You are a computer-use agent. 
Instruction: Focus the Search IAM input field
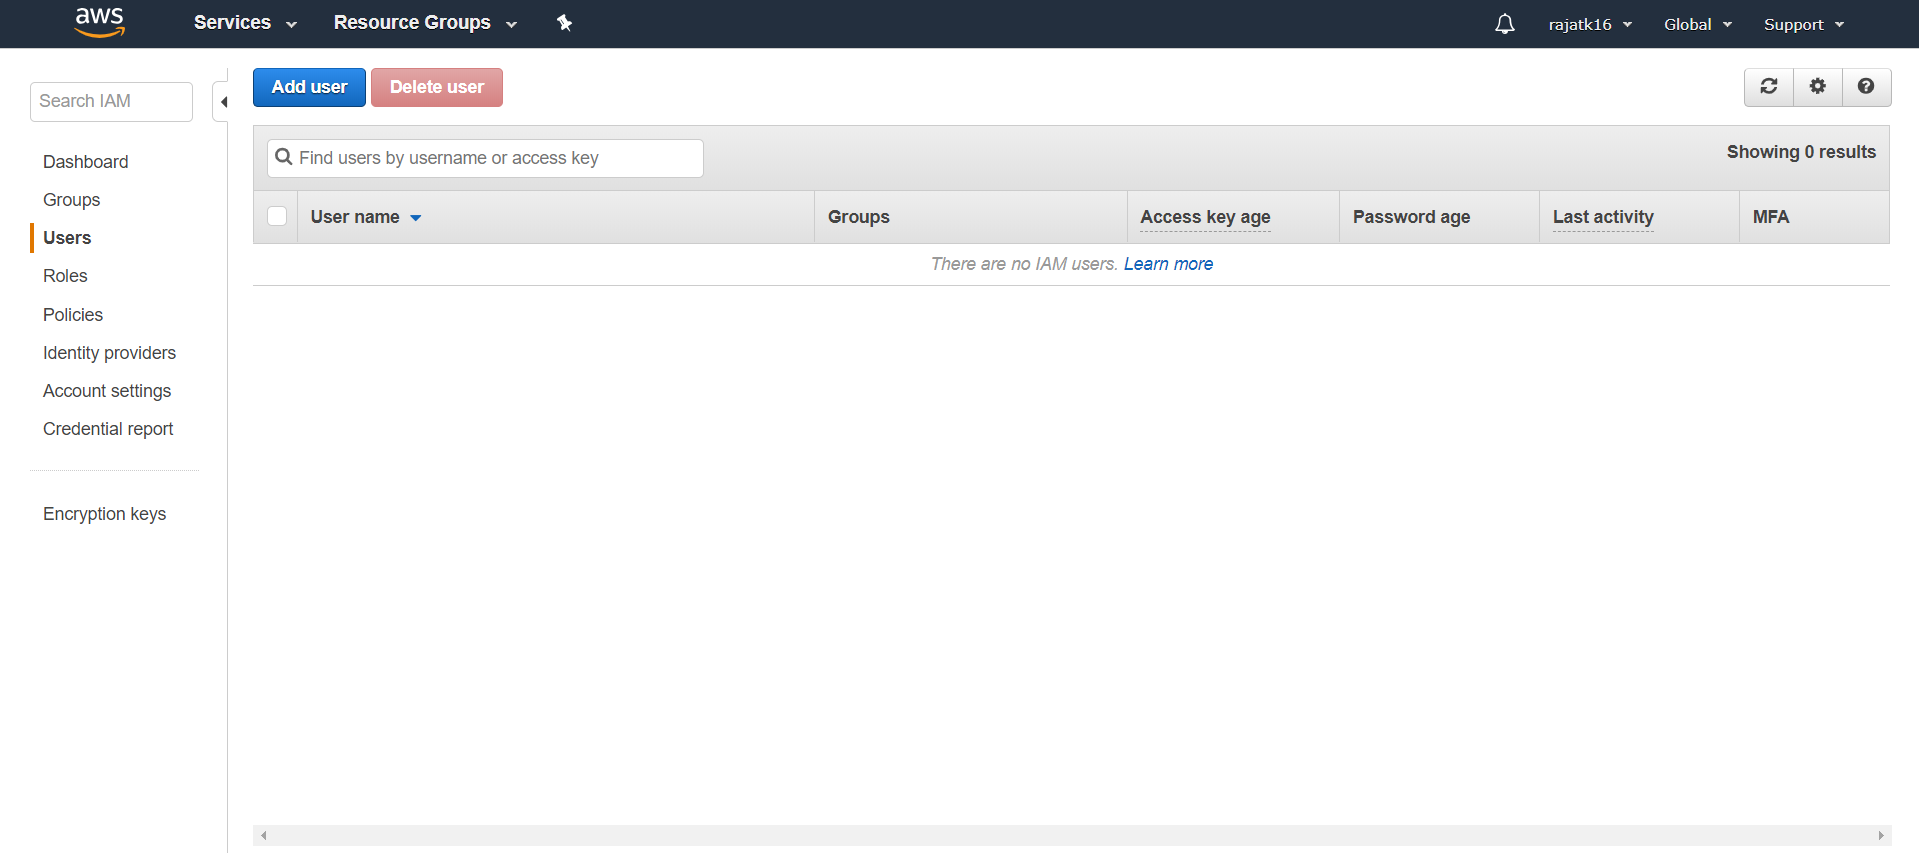[111, 102]
